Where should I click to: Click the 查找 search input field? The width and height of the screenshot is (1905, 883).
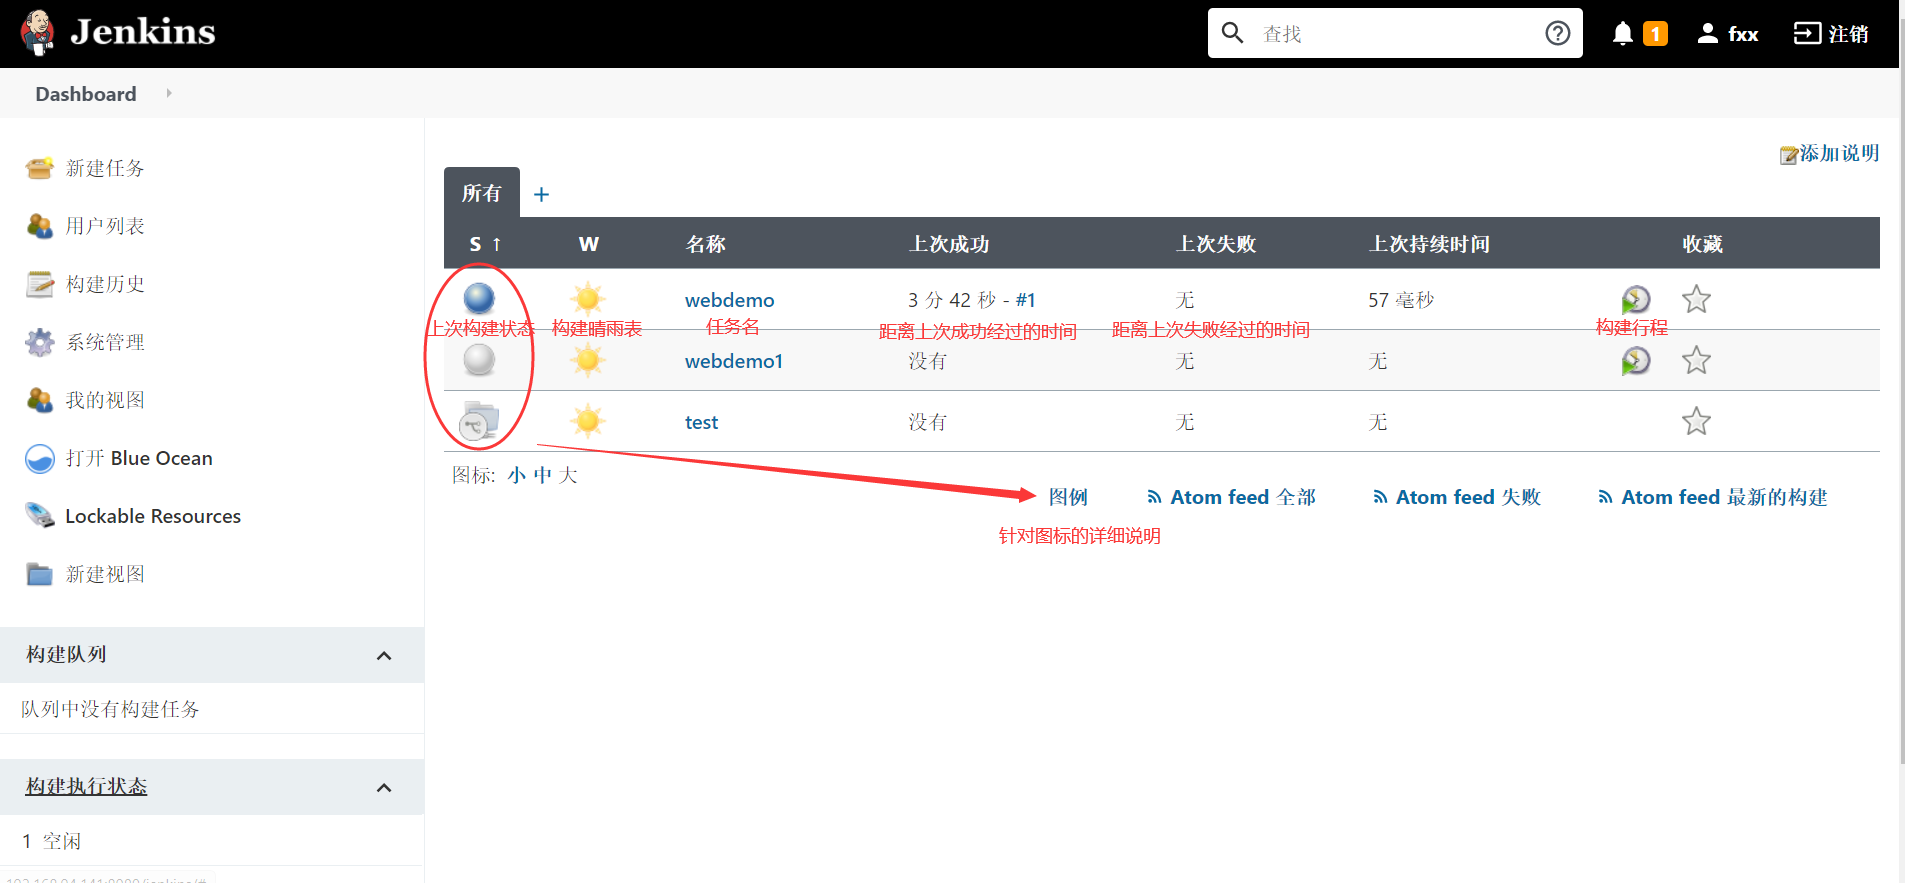pos(1395,34)
